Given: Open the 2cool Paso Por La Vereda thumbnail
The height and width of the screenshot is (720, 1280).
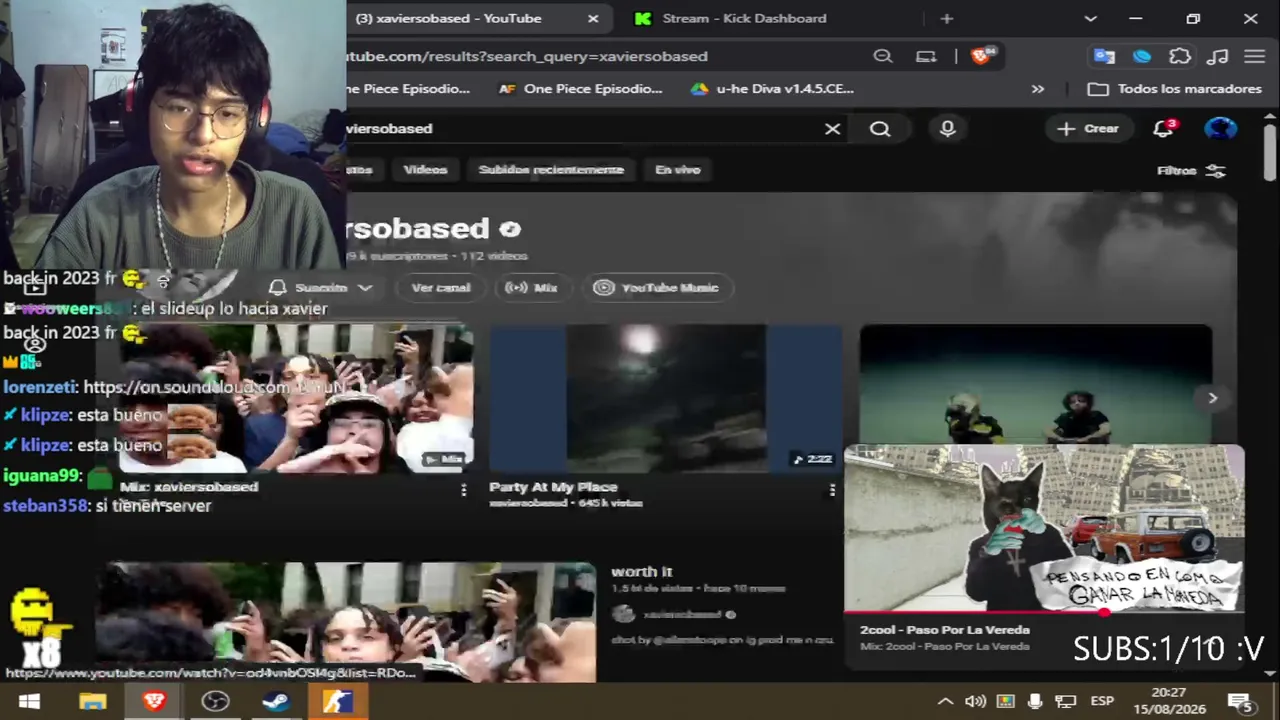Looking at the screenshot, I should pos(1044,528).
